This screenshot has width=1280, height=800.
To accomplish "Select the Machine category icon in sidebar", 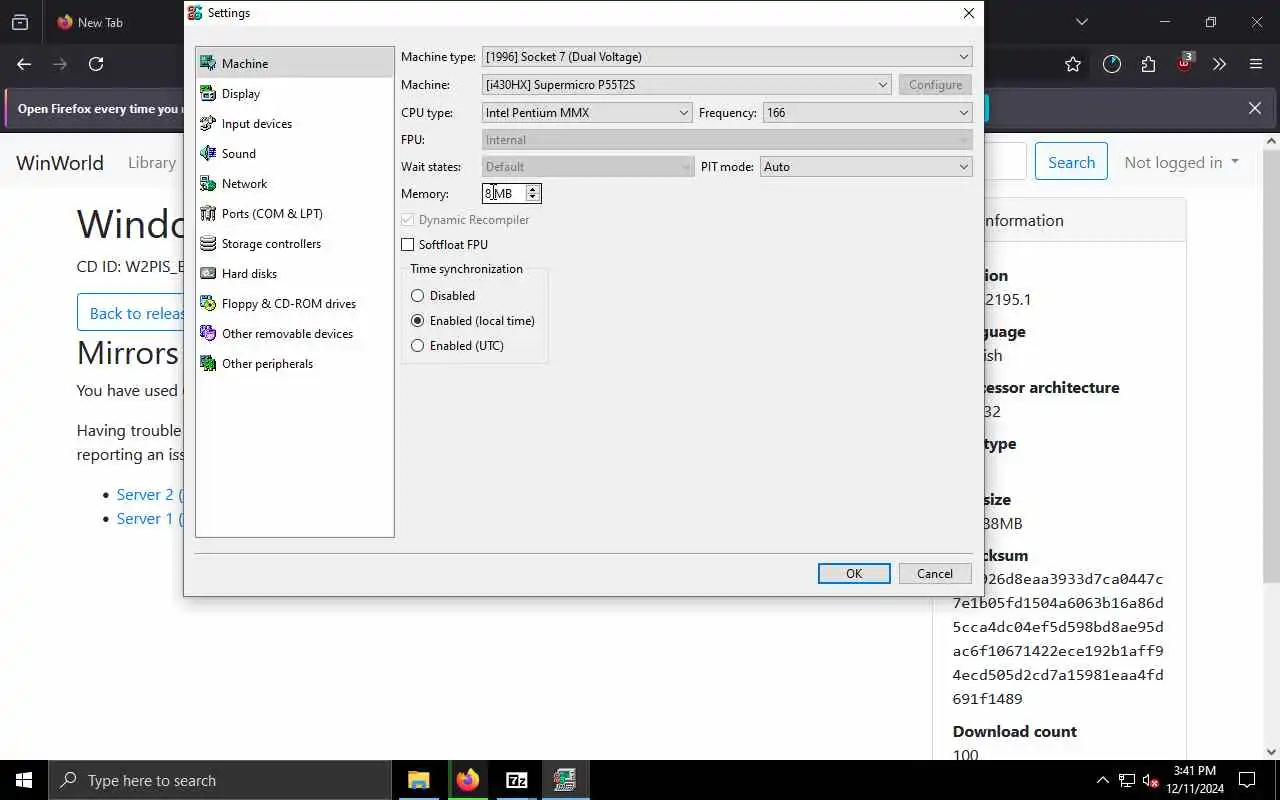I will pos(208,63).
